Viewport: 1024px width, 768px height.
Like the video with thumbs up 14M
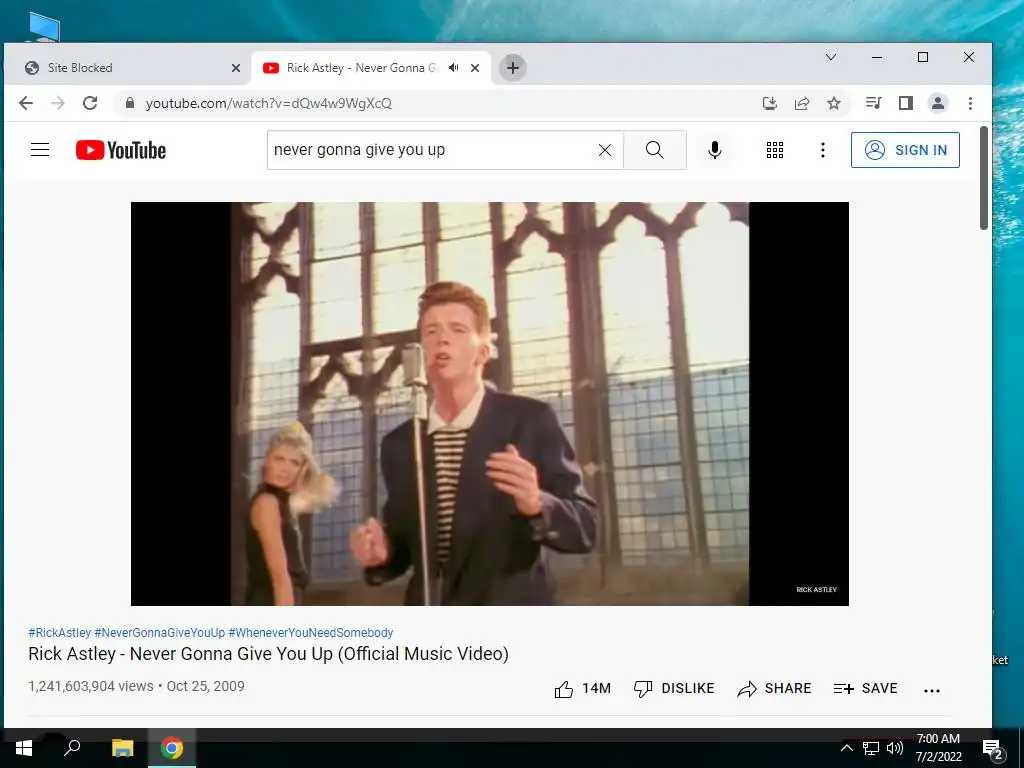pos(583,688)
